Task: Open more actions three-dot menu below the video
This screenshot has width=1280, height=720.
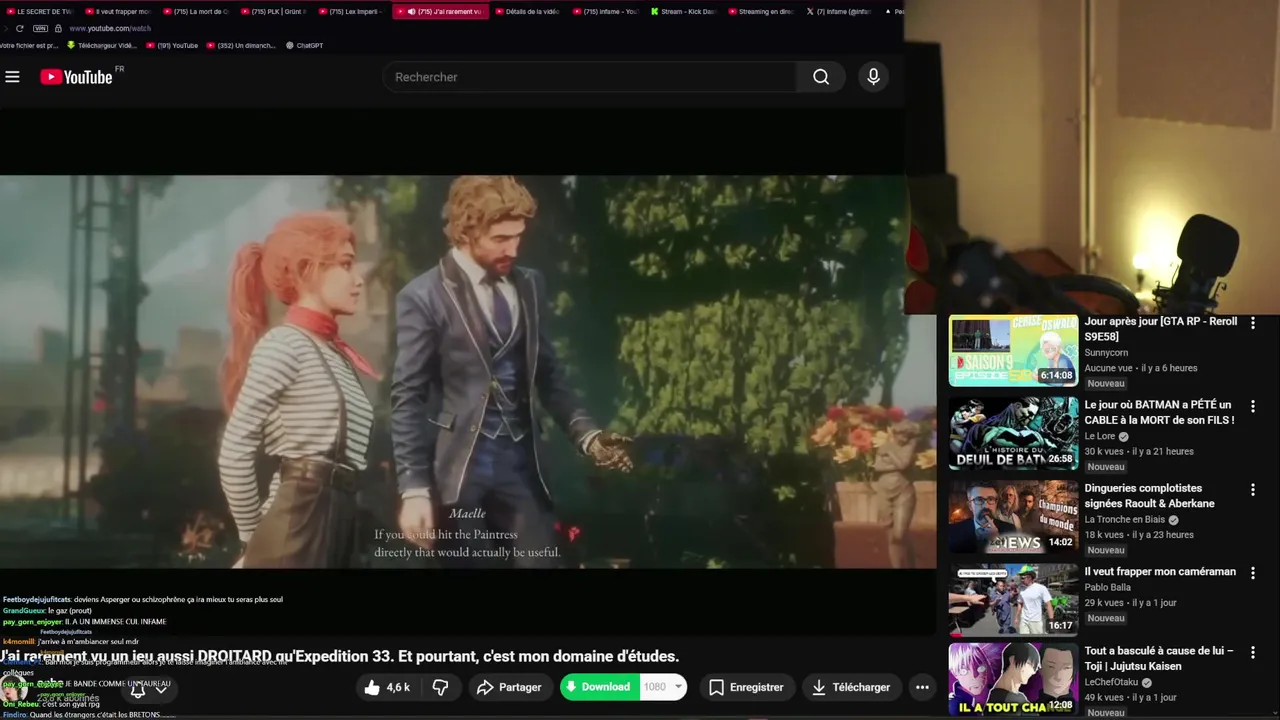Action: (922, 687)
